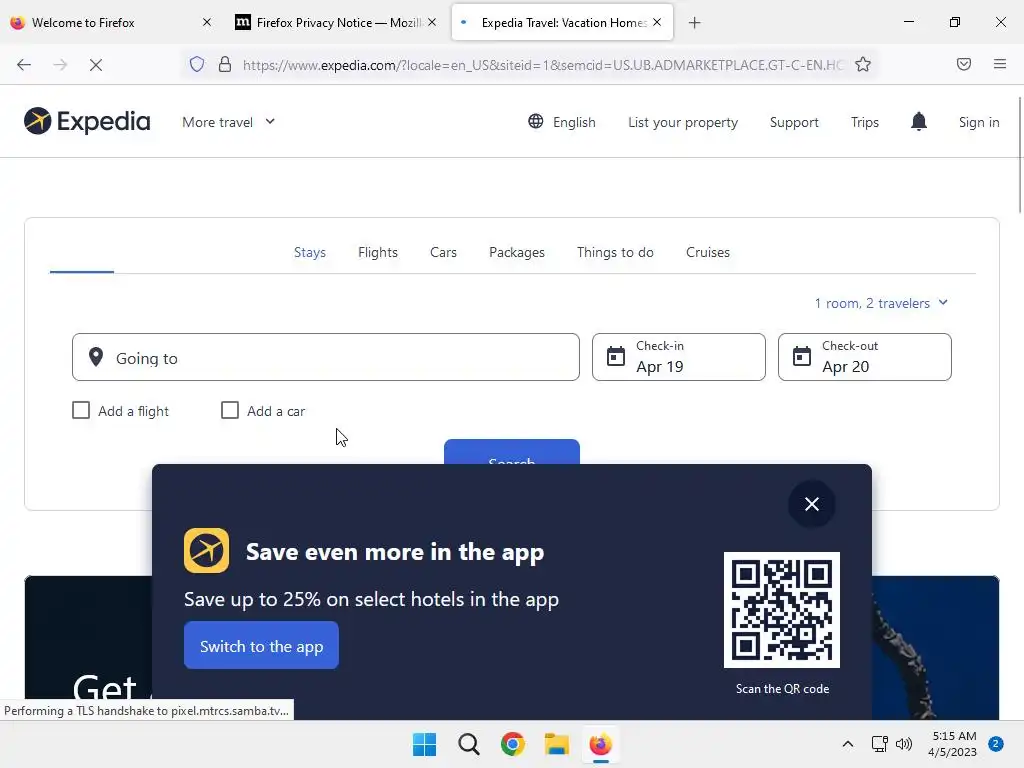Open the Check-out date Apr 20 picker
Screen dimensions: 1024x768
pyautogui.click(x=865, y=357)
